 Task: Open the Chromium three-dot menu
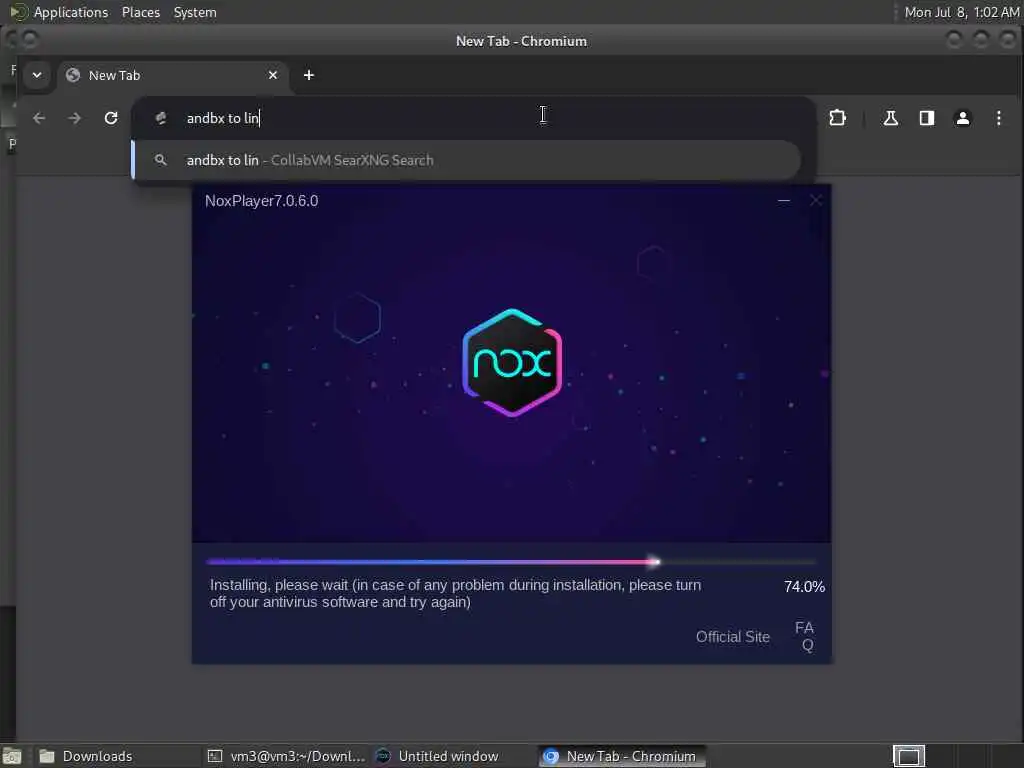coord(999,118)
